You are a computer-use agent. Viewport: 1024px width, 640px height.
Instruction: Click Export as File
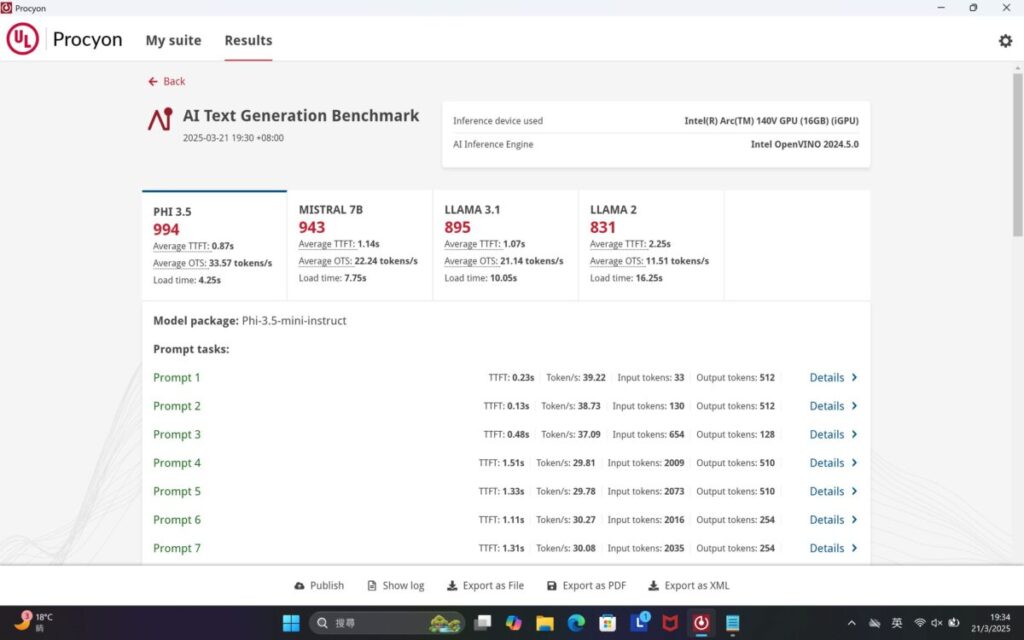[485, 586]
